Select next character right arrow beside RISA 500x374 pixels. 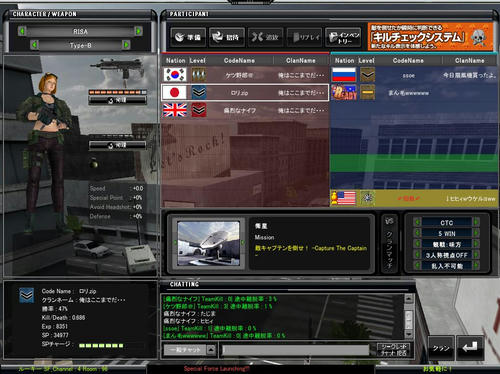pyautogui.click(x=138, y=31)
